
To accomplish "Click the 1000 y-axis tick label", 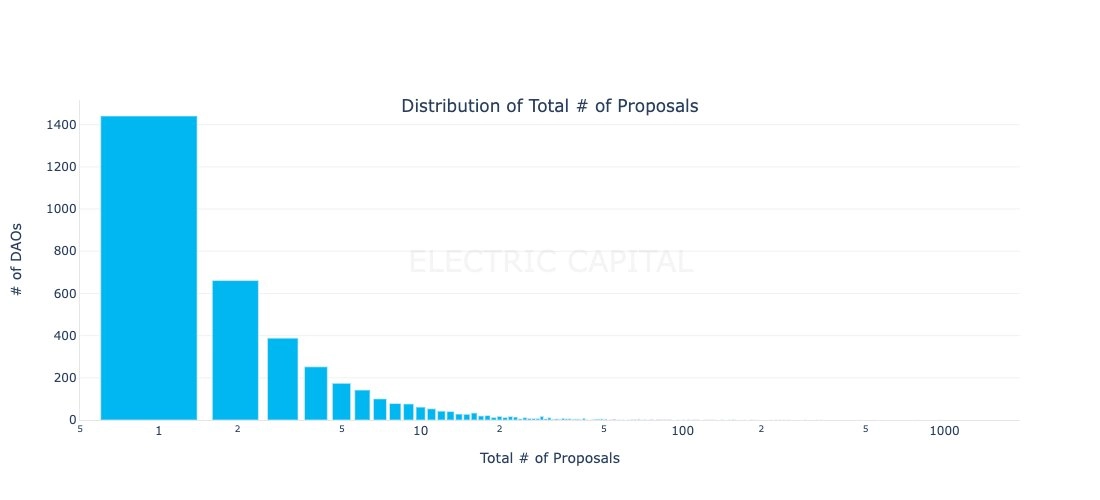I will coord(59,209).
